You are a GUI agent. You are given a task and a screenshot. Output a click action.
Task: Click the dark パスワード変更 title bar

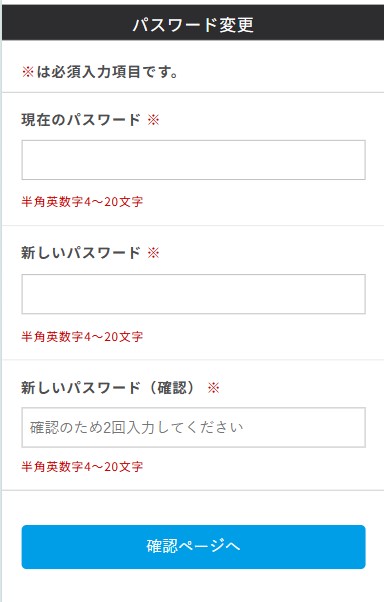click(193, 22)
